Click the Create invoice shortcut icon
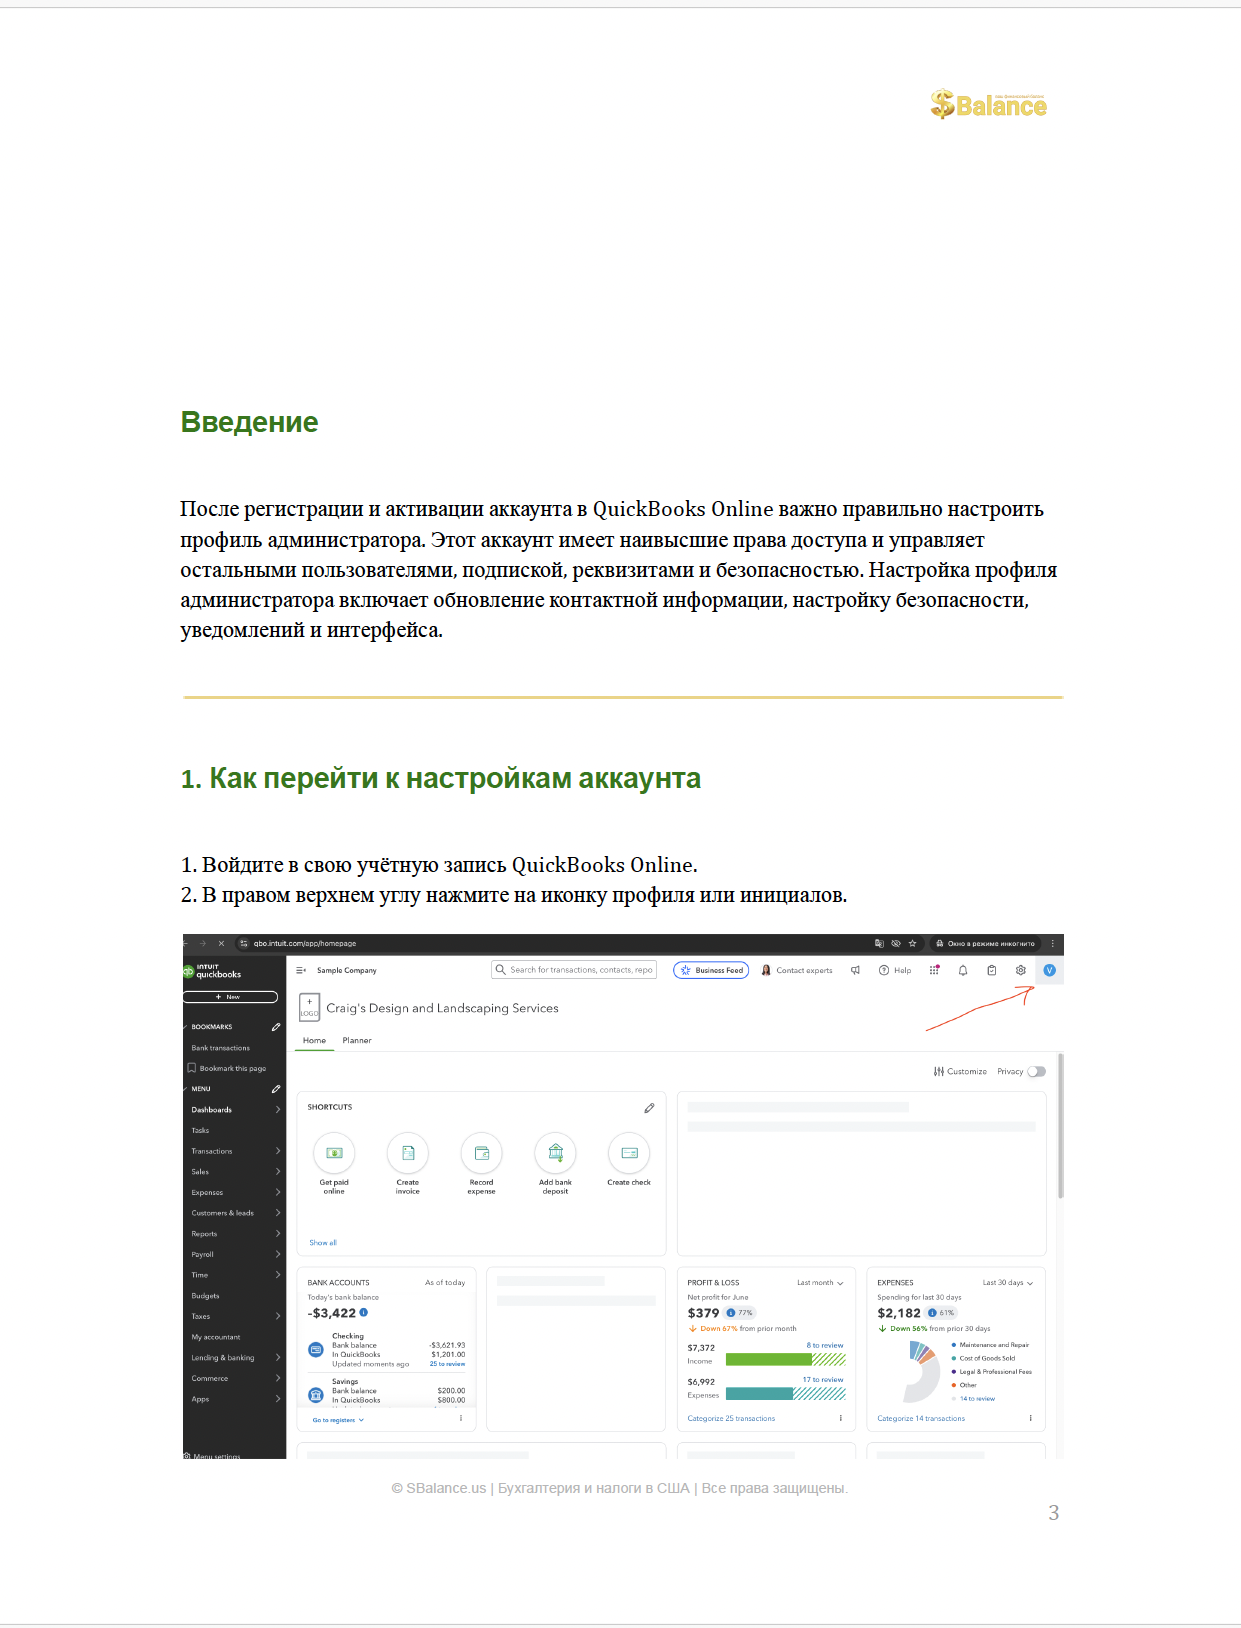The width and height of the screenshot is (1241, 1628). coord(408,1153)
